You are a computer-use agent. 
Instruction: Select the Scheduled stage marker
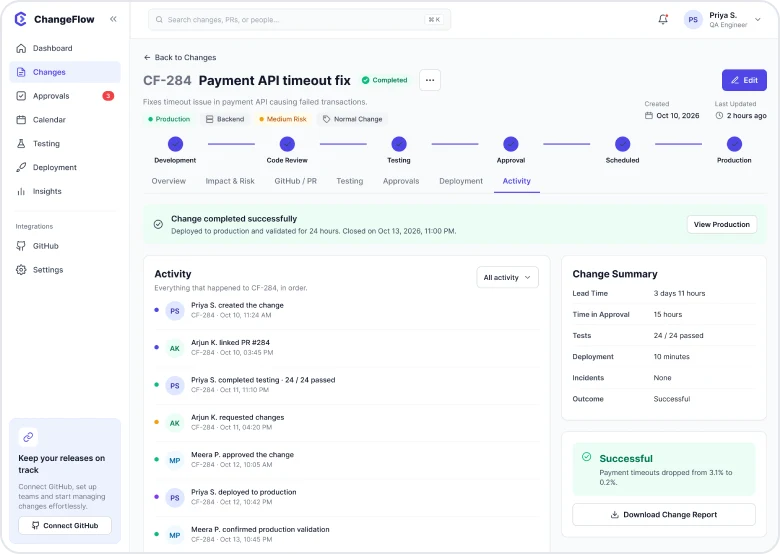(x=622, y=144)
